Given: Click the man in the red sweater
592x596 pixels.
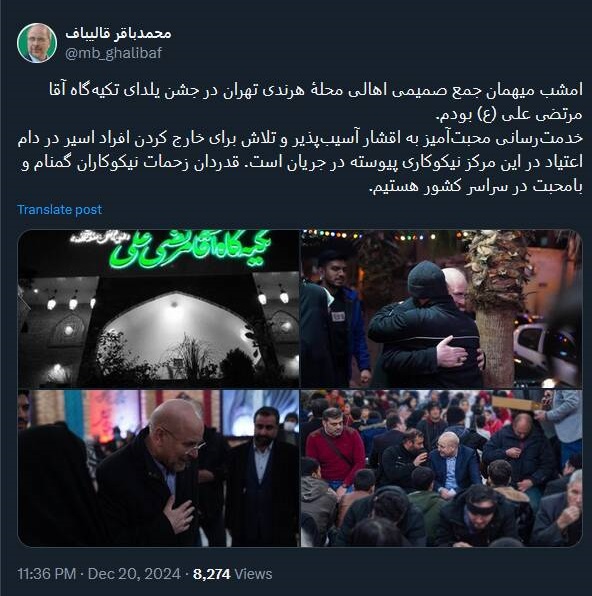Looking at the screenshot, I should coord(335,449).
